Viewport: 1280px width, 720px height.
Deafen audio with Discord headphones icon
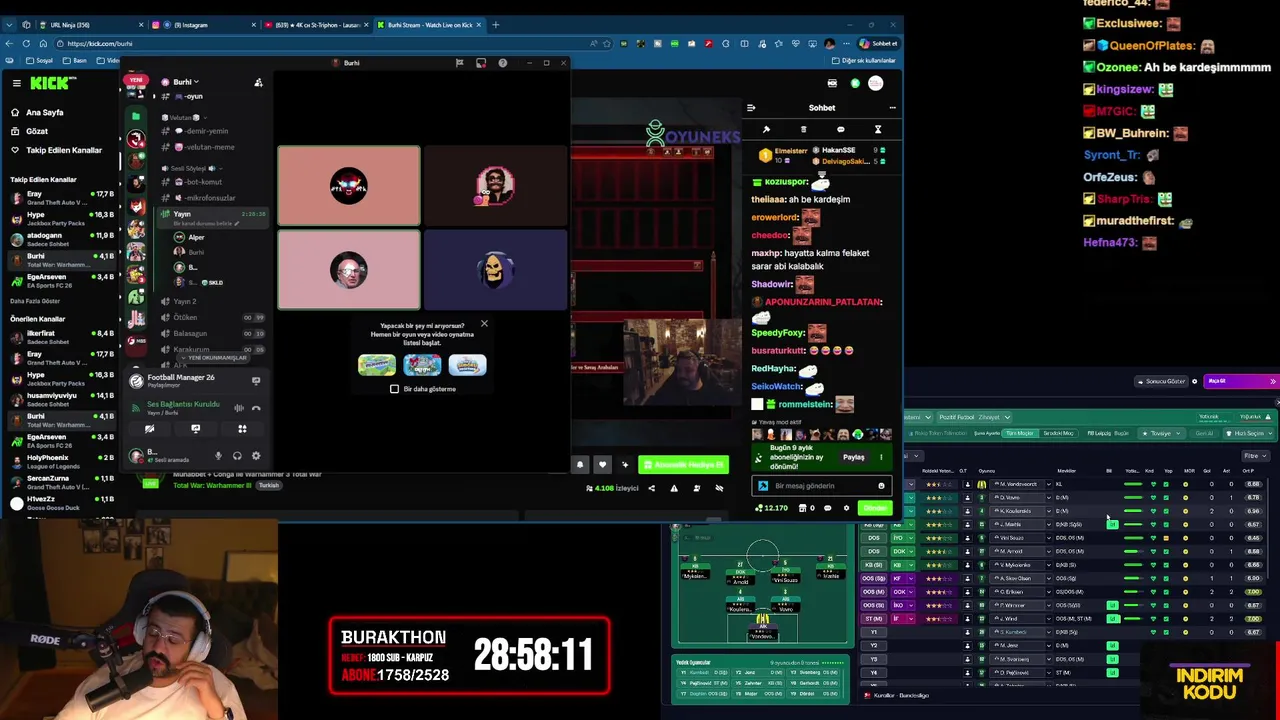(x=237, y=456)
